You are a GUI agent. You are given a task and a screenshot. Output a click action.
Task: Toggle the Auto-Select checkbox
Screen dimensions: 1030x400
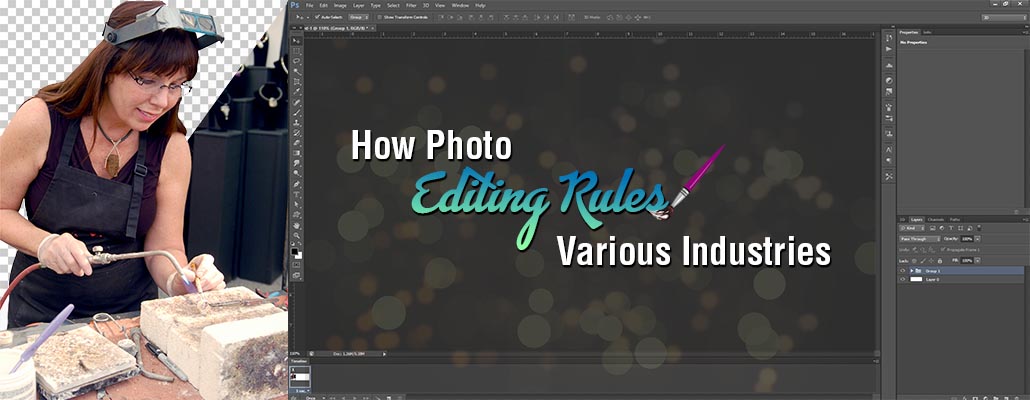pos(317,17)
